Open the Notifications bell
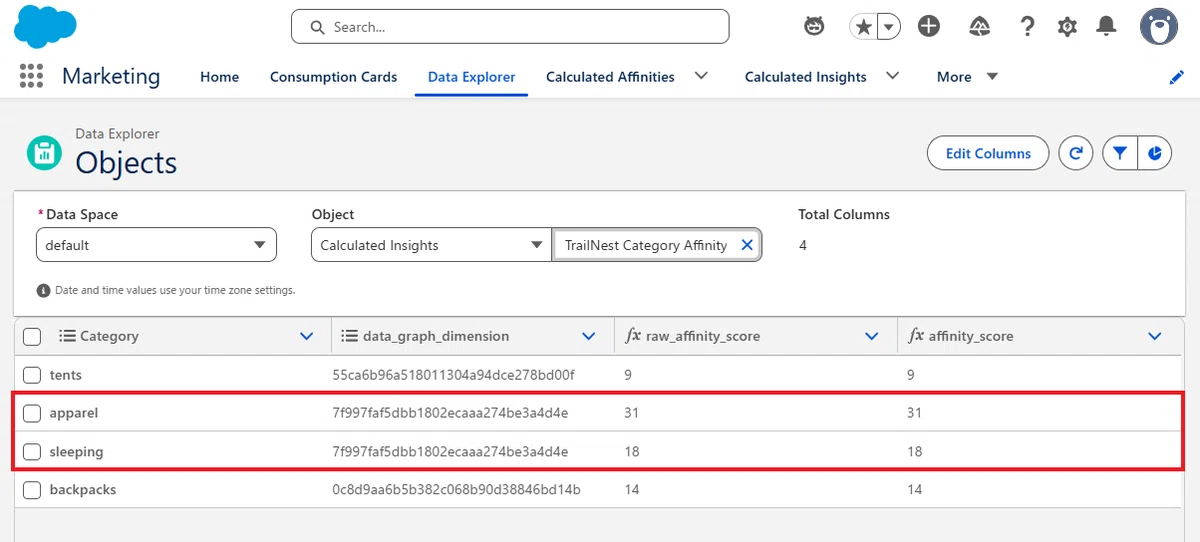Screen dimensions: 1200x542 coord(1106,27)
